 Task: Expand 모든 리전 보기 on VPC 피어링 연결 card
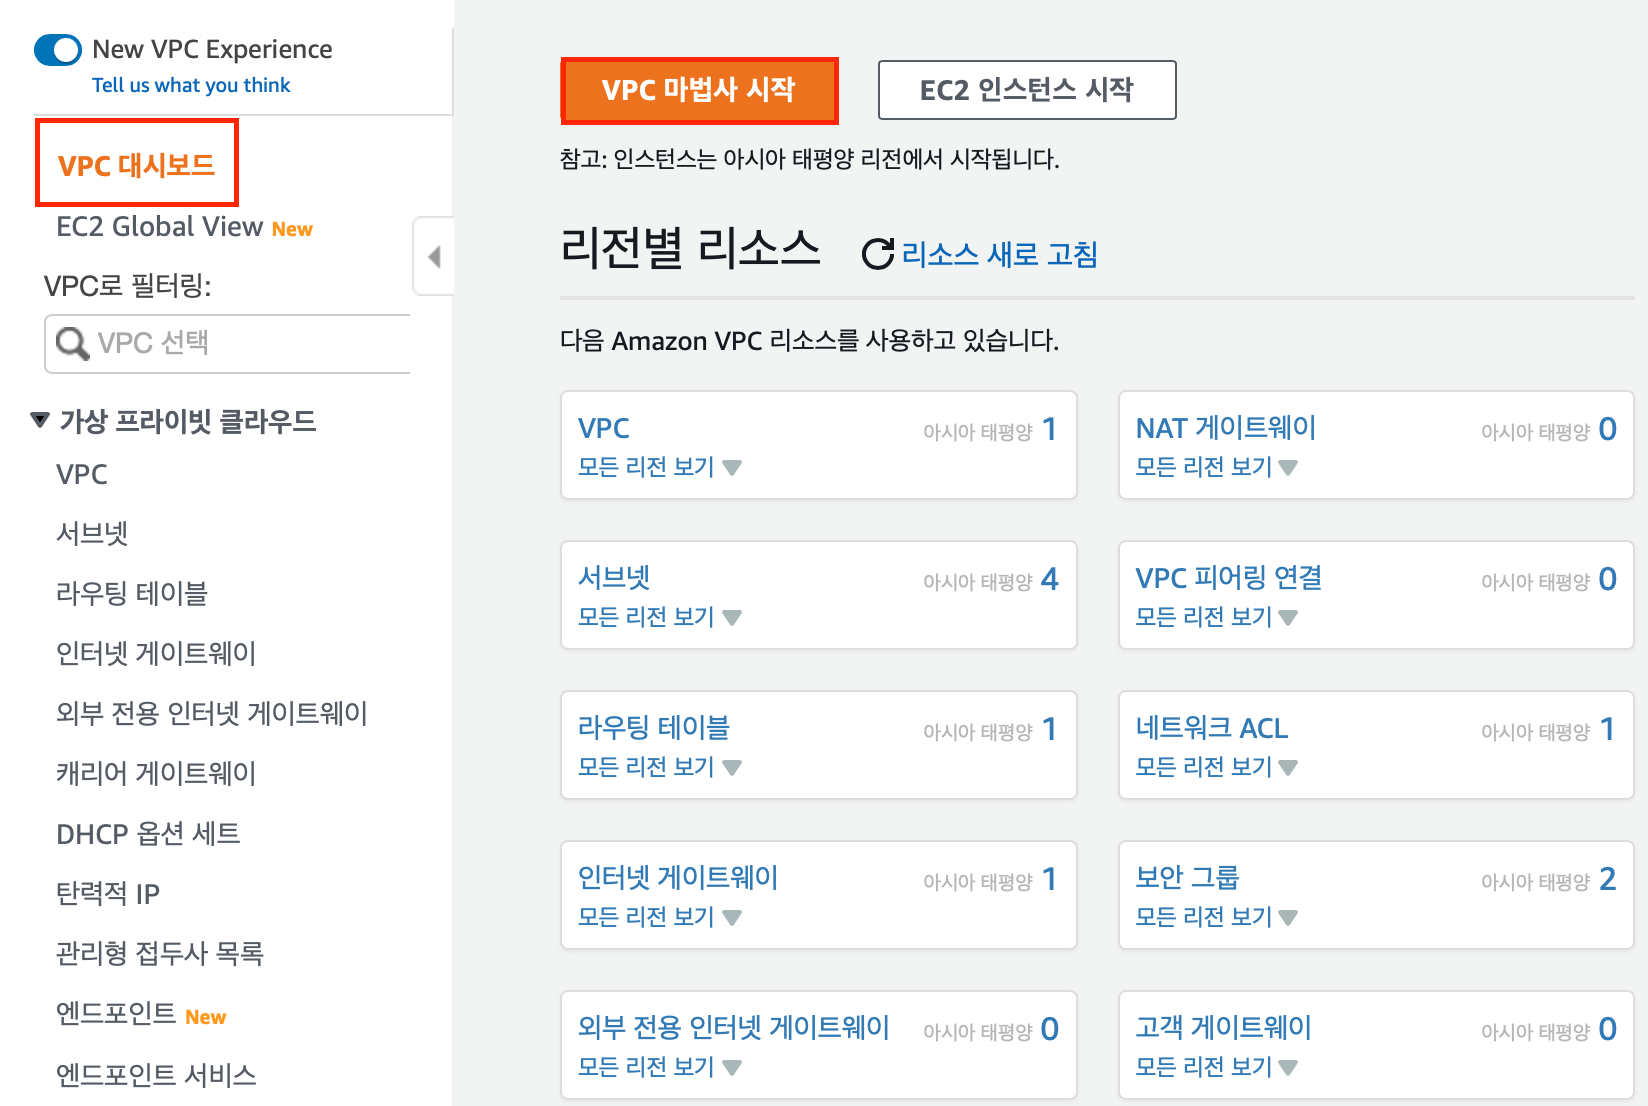point(1217,617)
